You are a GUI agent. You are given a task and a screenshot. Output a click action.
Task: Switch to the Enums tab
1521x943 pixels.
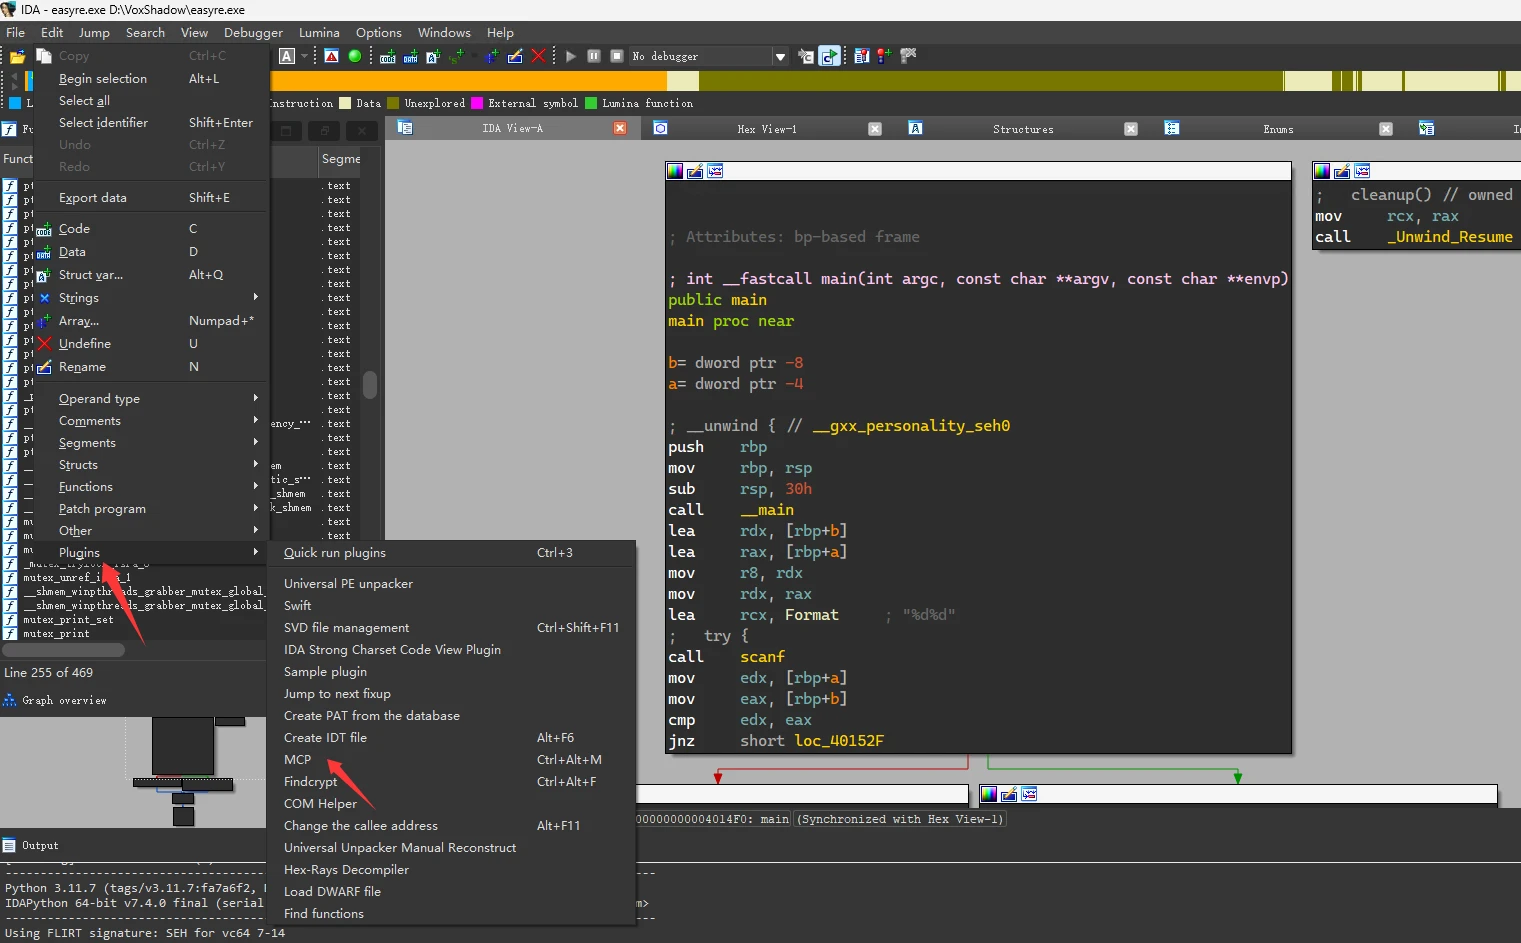pyautogui.click(x=1278, y=129)
